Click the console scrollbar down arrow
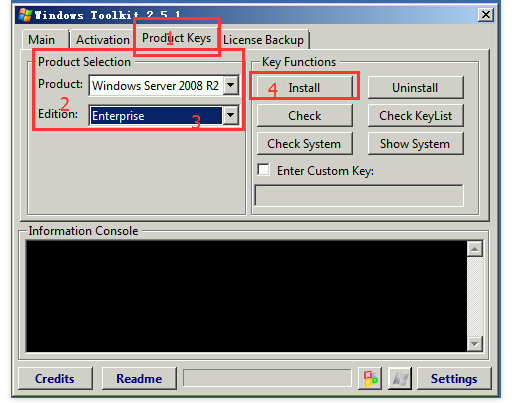The width and height of the screenshot is (515, 403). [475, 343]
